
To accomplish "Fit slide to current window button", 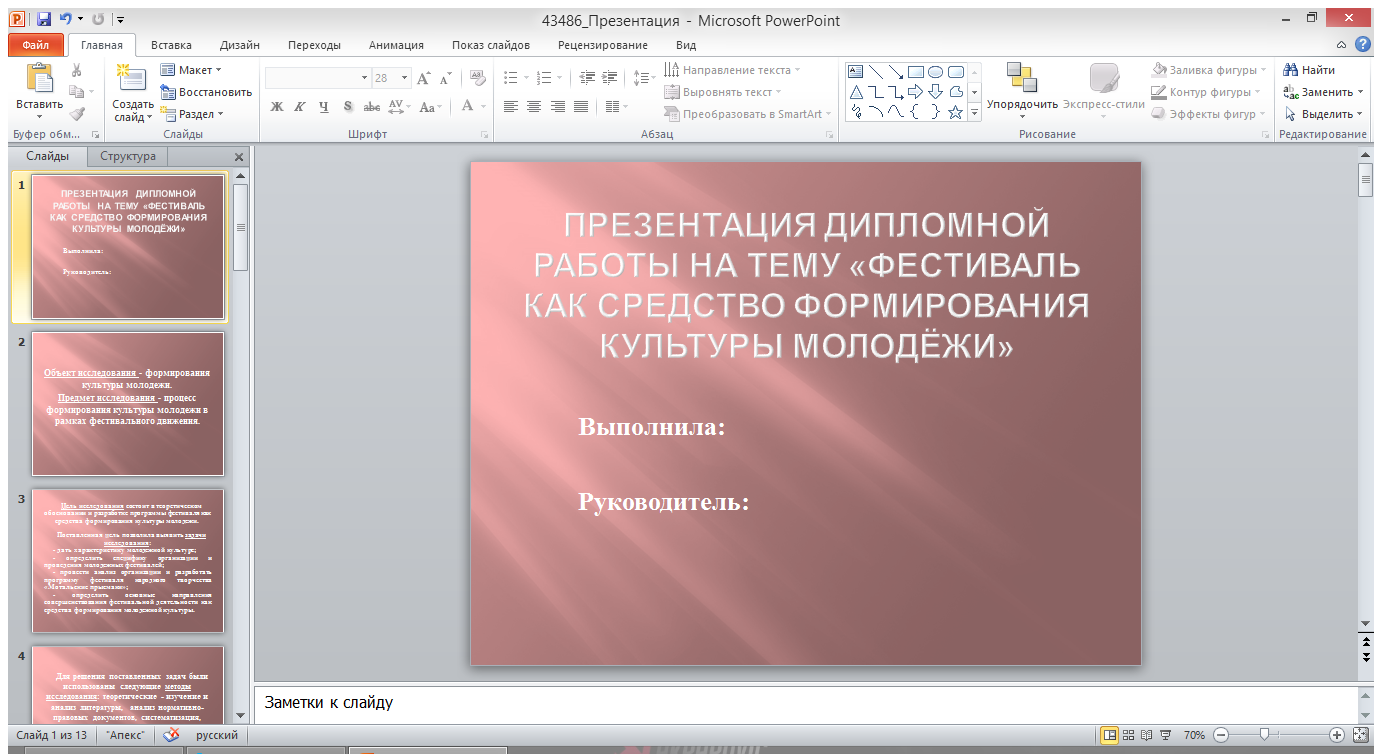I will pyautogui.click(x=1359, y=735).
